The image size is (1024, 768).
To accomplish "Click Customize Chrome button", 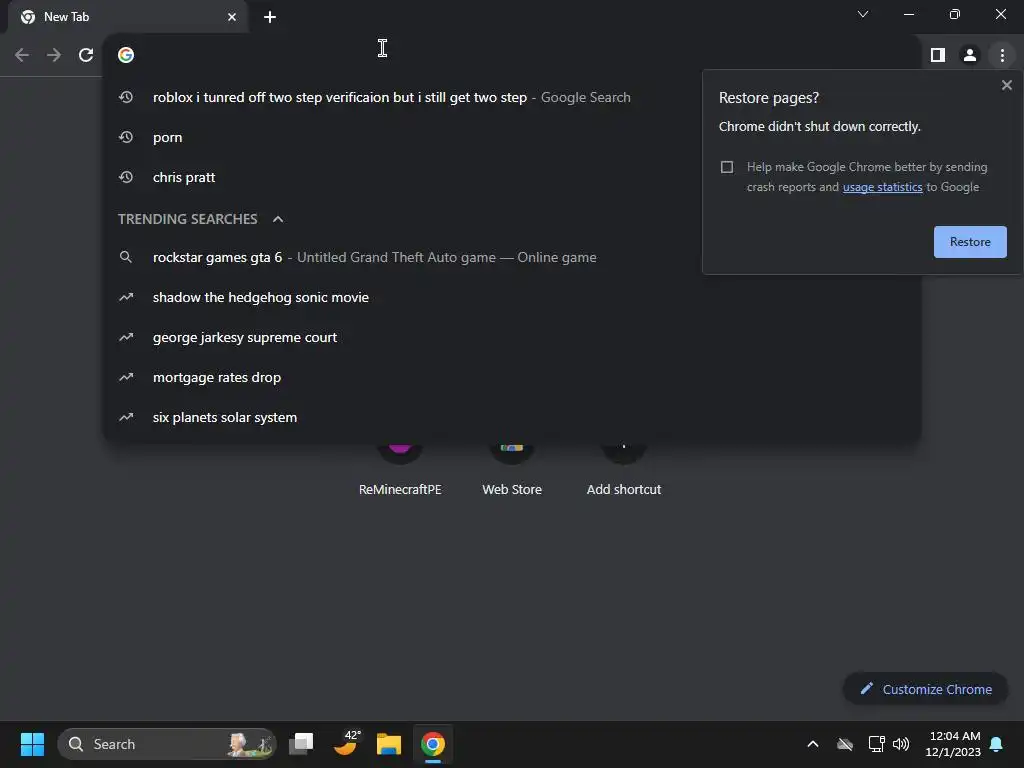I will (x=925, y=690).
